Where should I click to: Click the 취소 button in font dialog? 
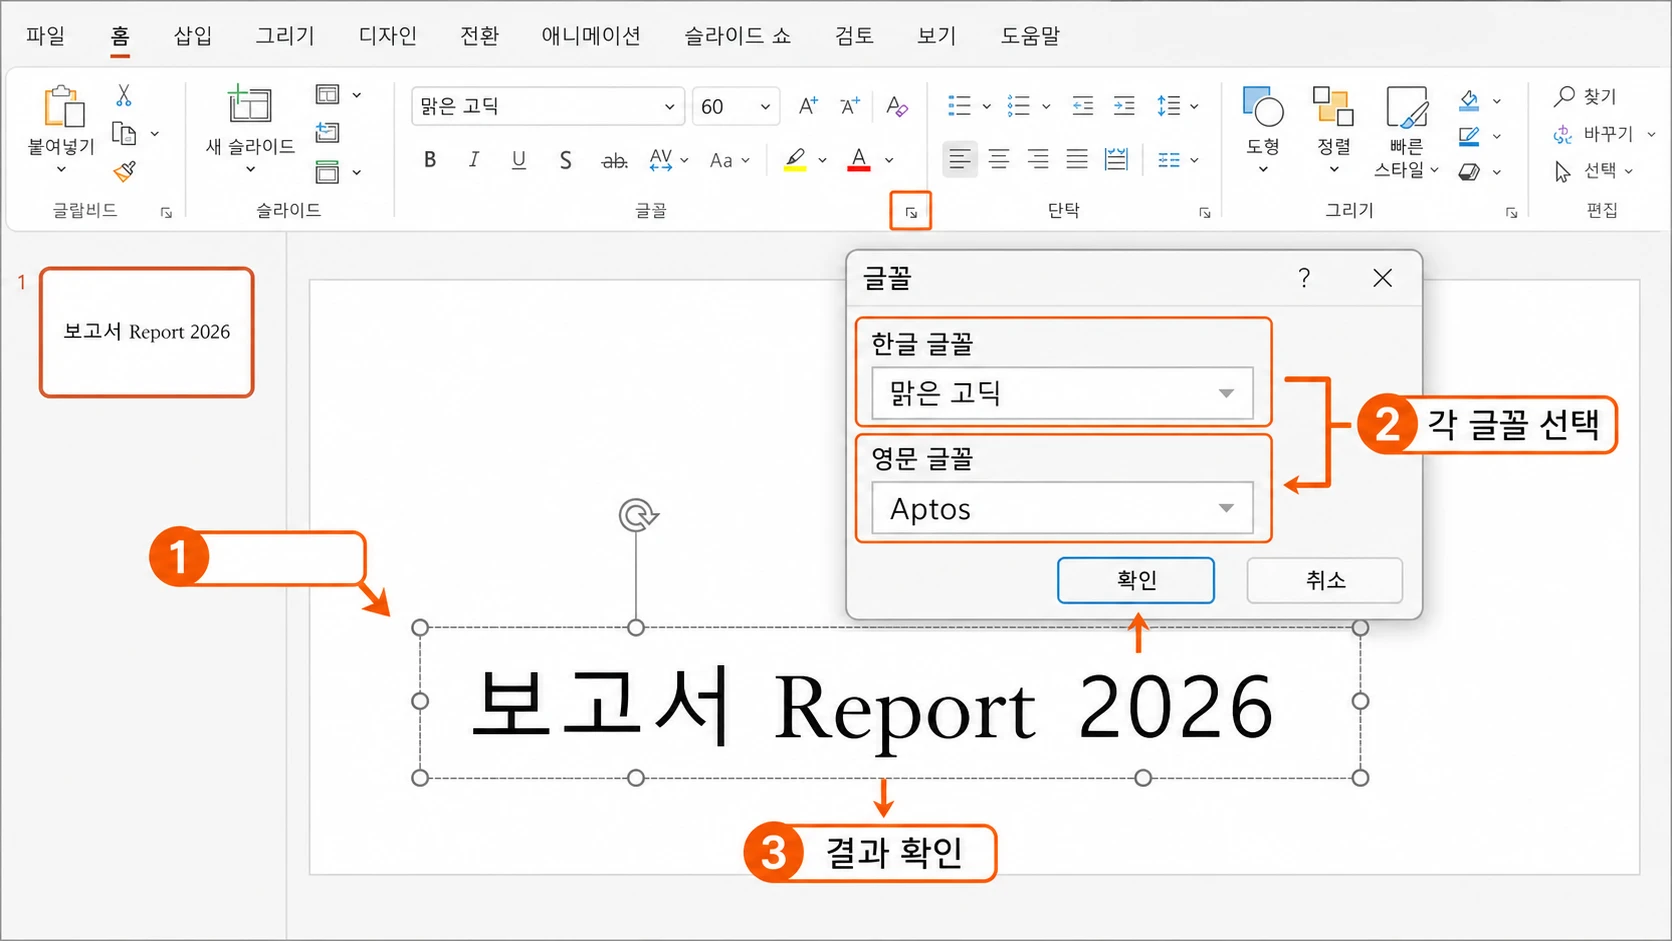coord(1325,580)
